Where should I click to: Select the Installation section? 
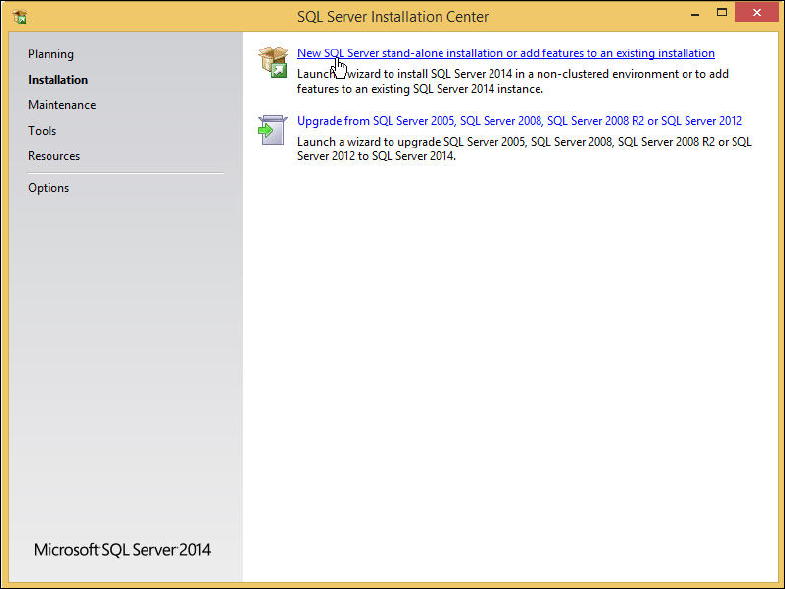click(x=58, y=80)
